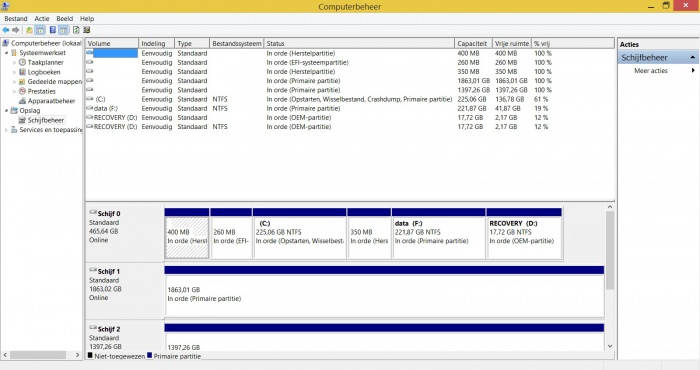
Task: Open the Meer acties submenu arrow
Action: point(693,71)
